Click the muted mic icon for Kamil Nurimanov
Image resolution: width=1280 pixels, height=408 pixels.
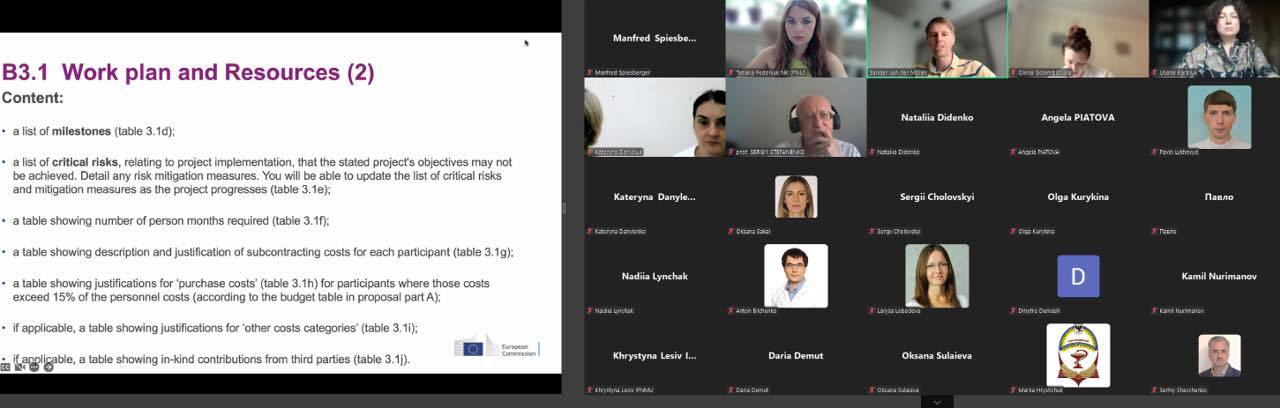[1155, 311]
